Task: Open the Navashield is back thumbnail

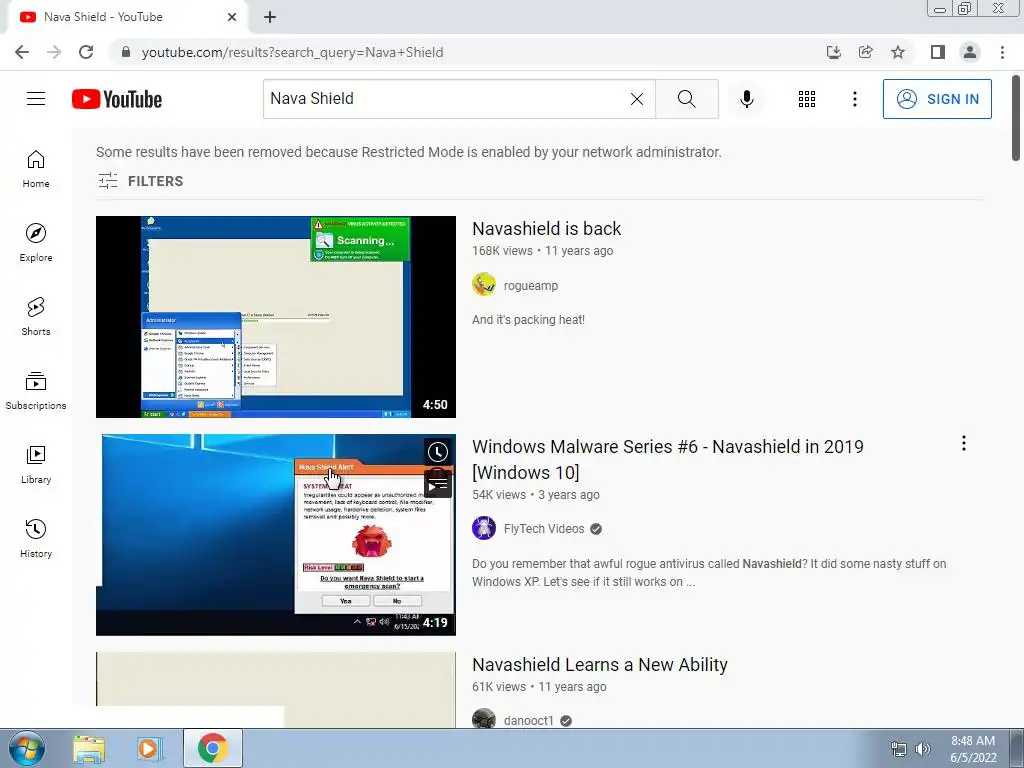Action: [x=276, y=317]
